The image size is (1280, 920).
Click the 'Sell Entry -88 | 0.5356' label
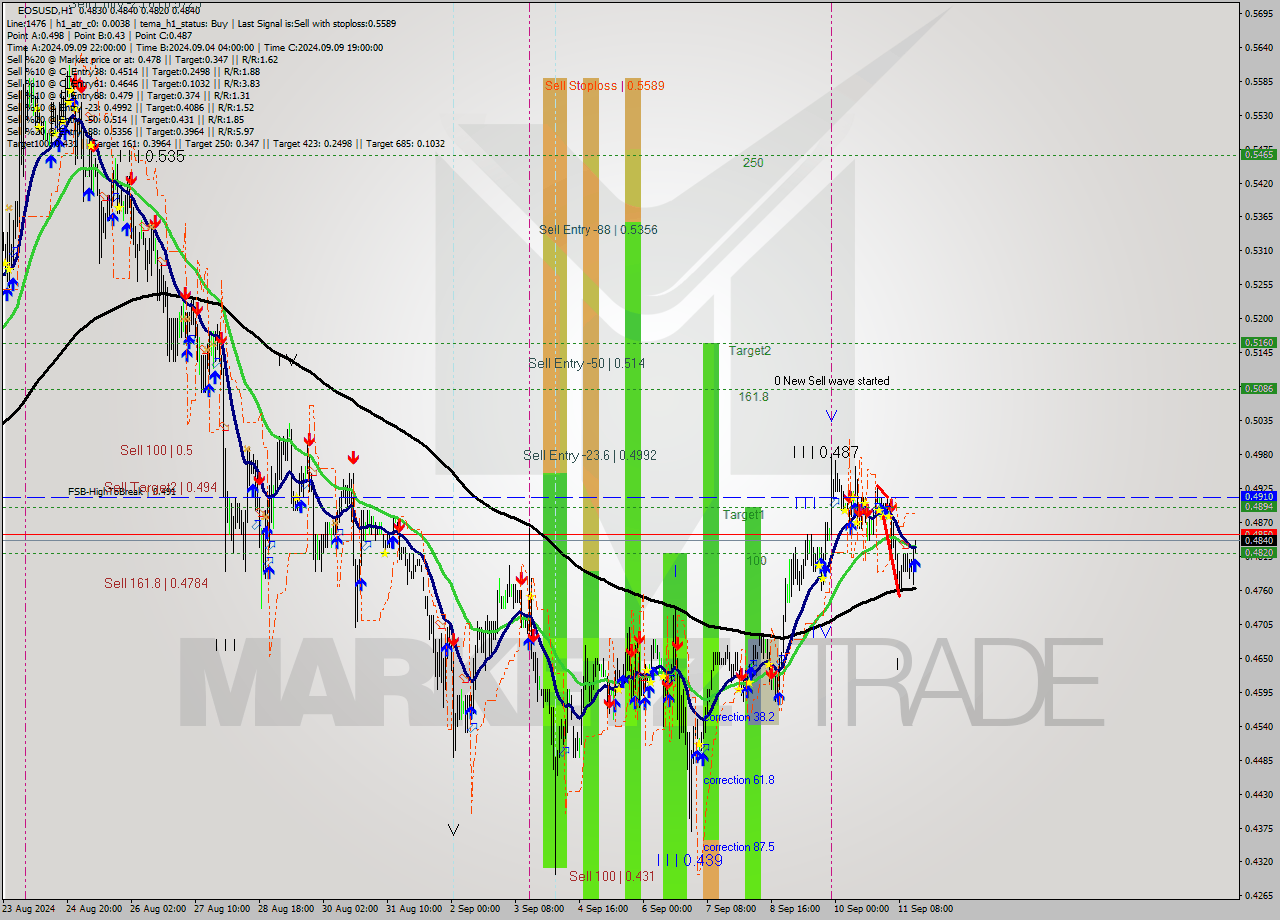coord(598,230)
